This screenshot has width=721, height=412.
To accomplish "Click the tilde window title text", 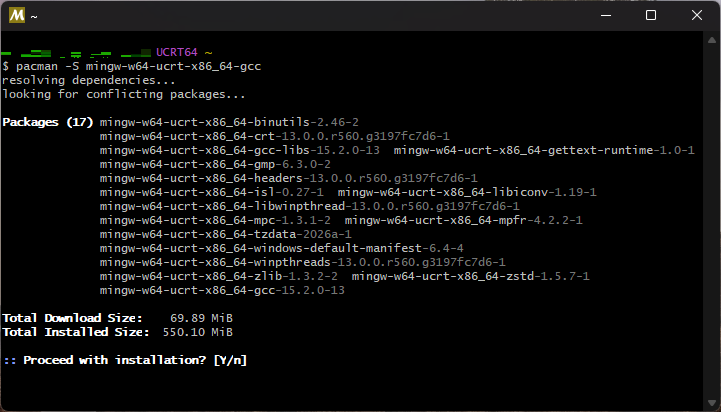I will click(x=34, y=17).
